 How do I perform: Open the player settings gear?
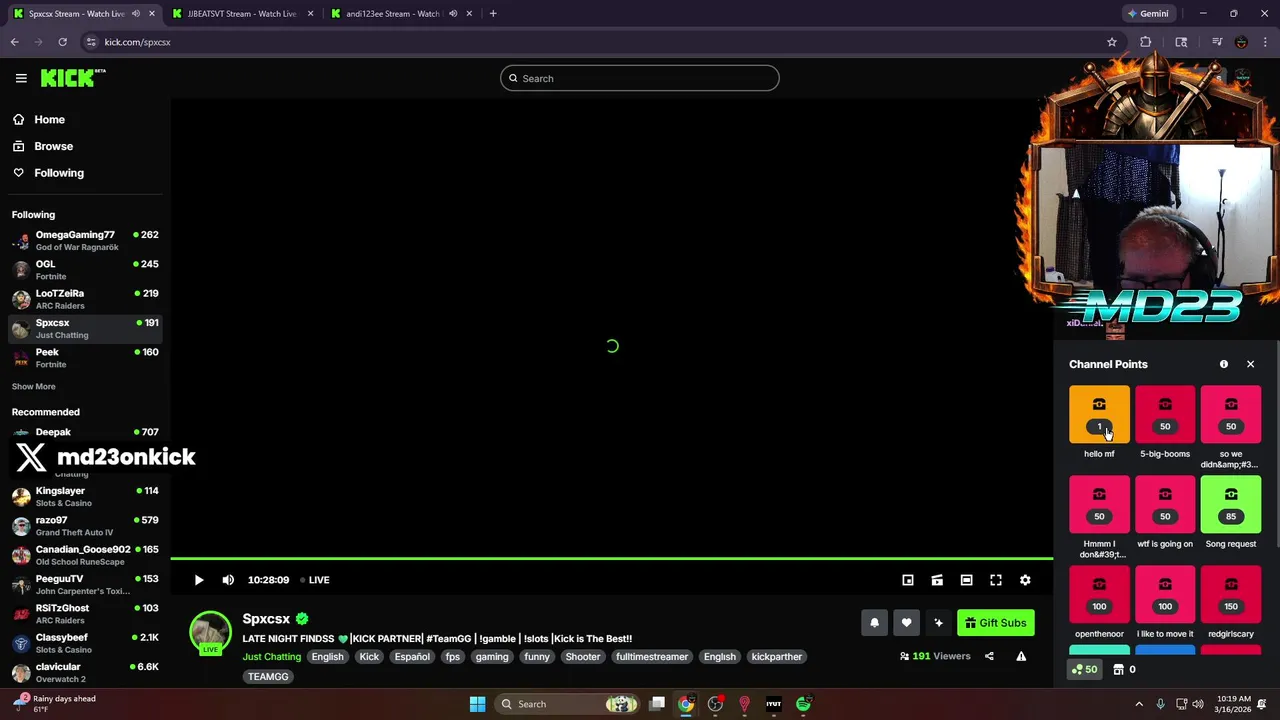click(x=1025, y=580)
